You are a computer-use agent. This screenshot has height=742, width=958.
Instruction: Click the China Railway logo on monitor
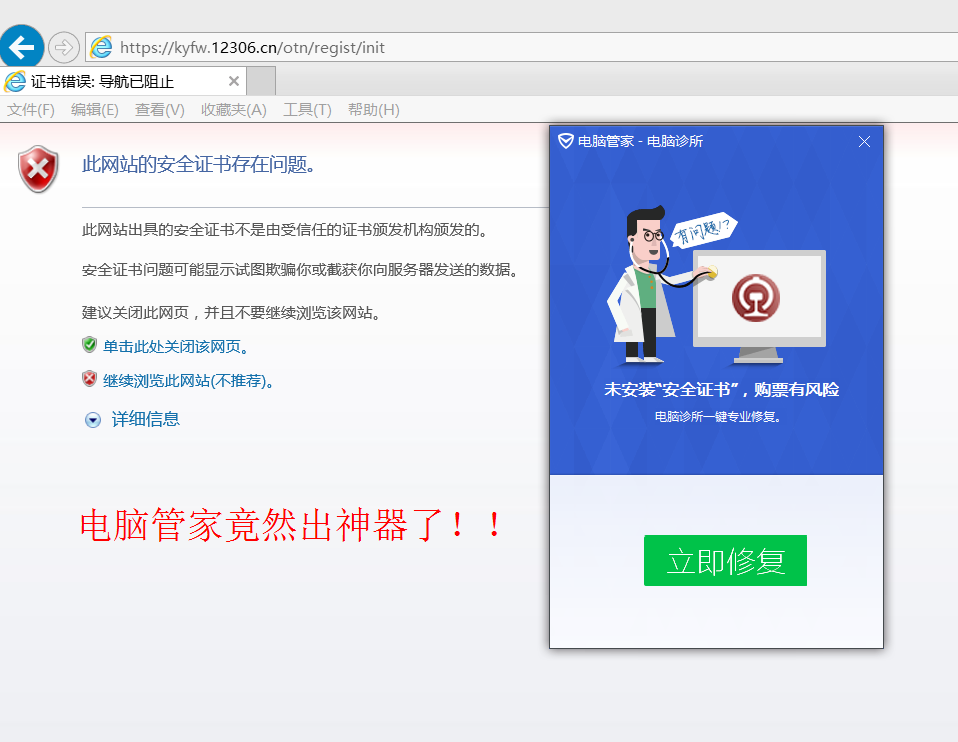(756, 298)
